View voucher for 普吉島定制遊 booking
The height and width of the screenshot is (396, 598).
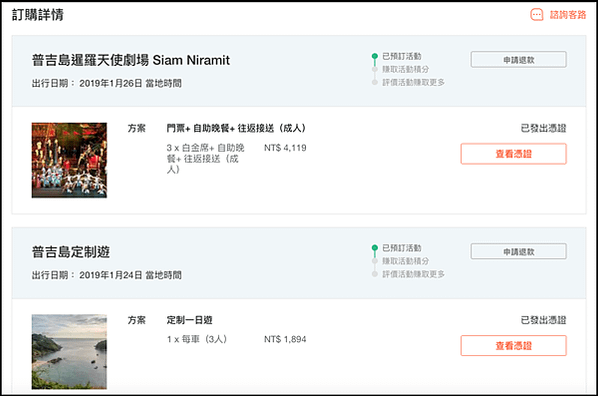[513, 346]
